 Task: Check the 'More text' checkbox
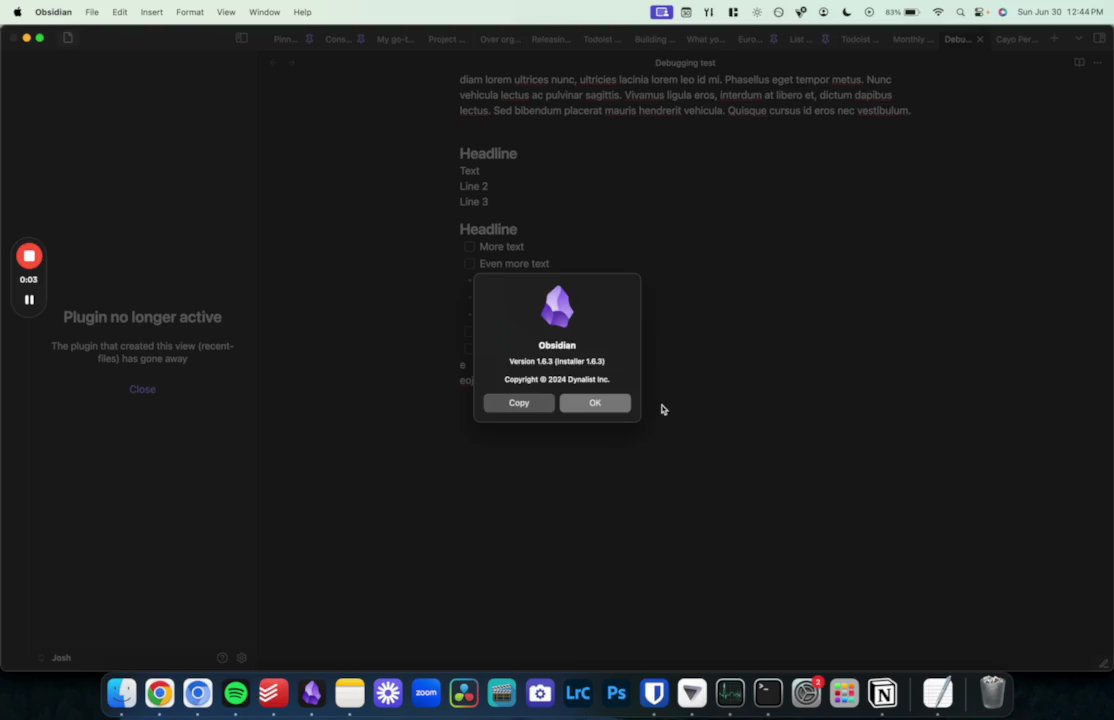pos(469,247)
